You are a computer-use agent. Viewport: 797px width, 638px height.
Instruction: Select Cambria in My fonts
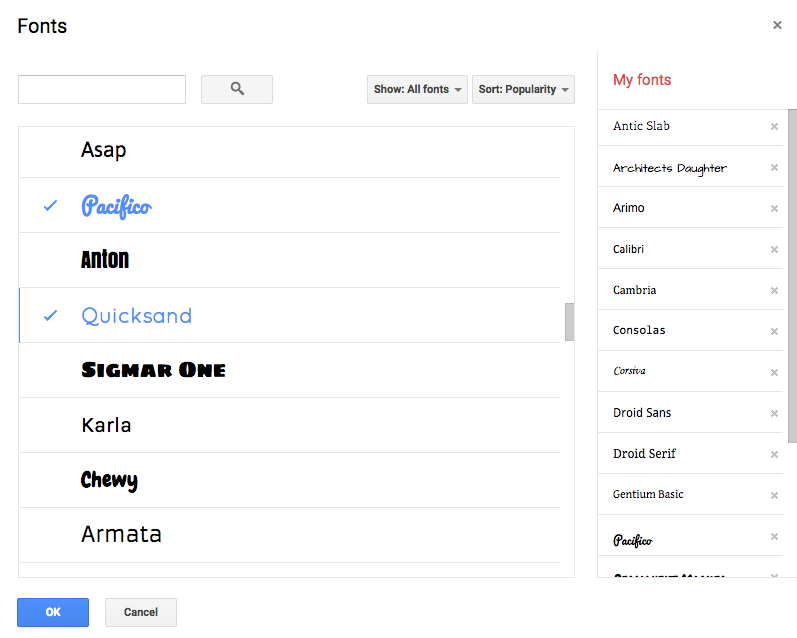click(x=634, y=290)
